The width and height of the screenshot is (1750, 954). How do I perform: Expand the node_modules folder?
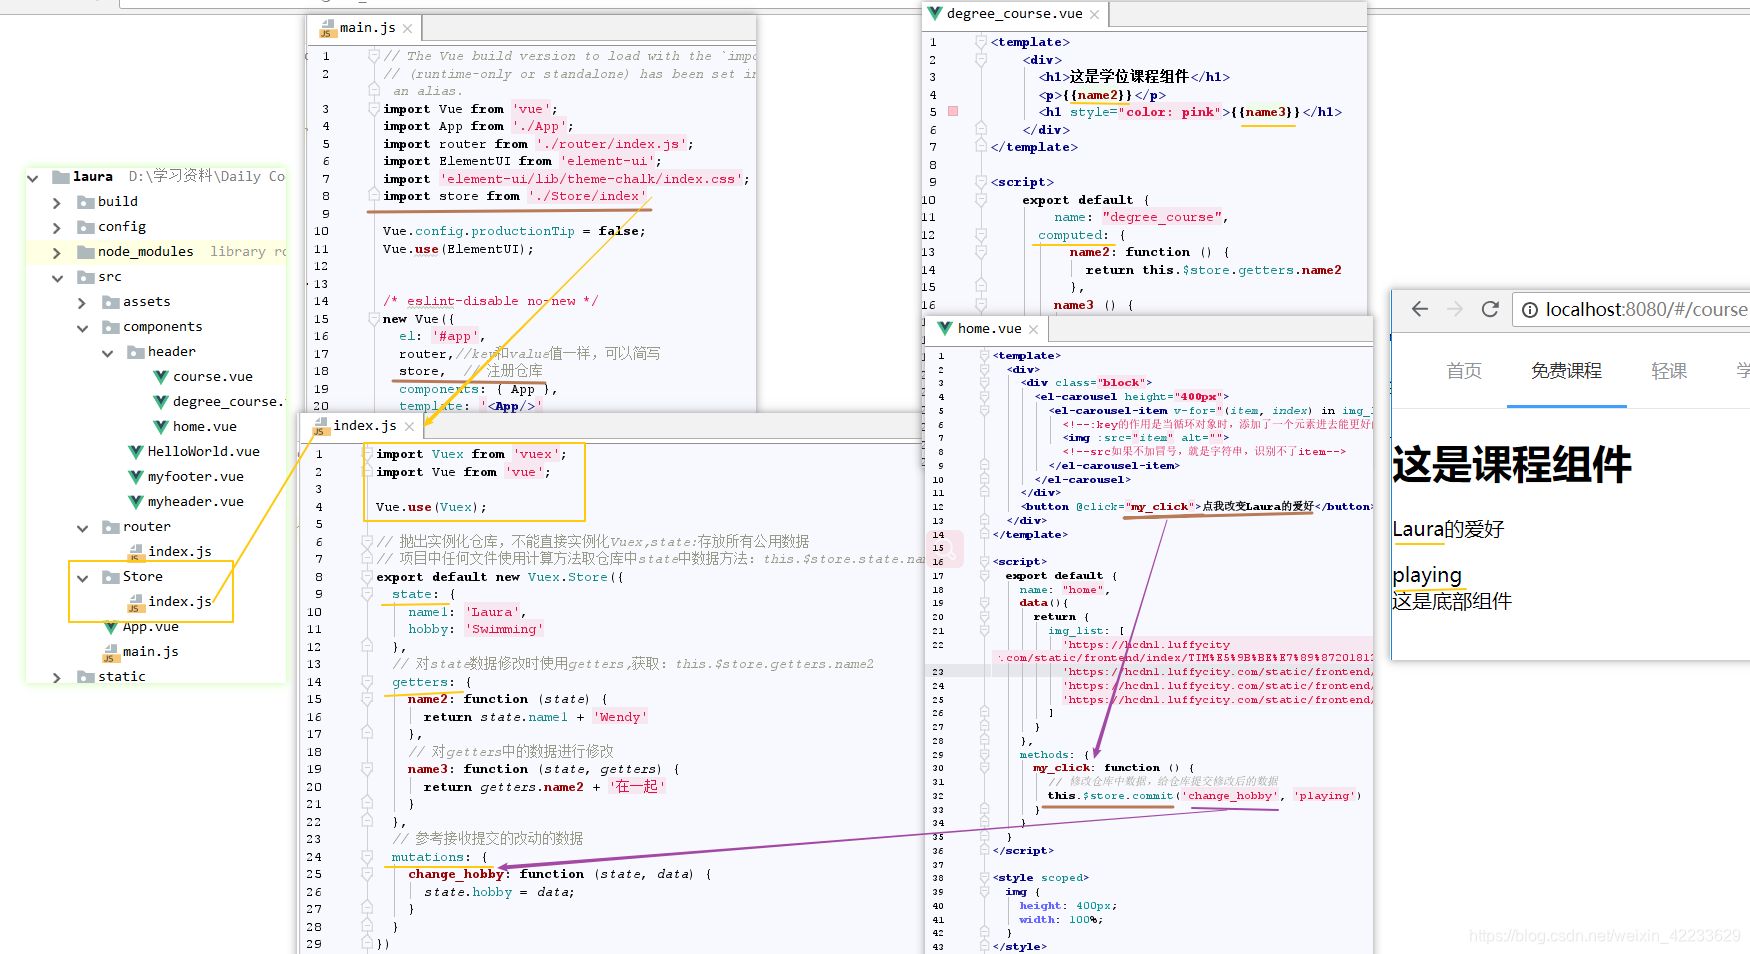click(x=57, y=253)
